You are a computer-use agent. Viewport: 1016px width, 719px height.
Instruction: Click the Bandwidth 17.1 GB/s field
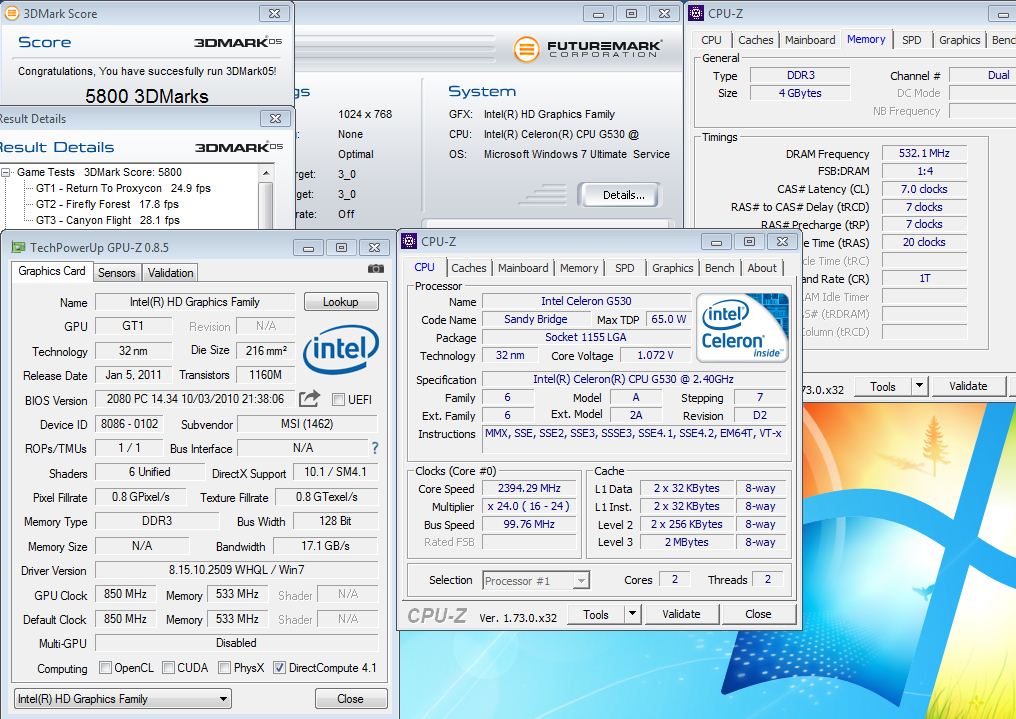coord(325,546)
